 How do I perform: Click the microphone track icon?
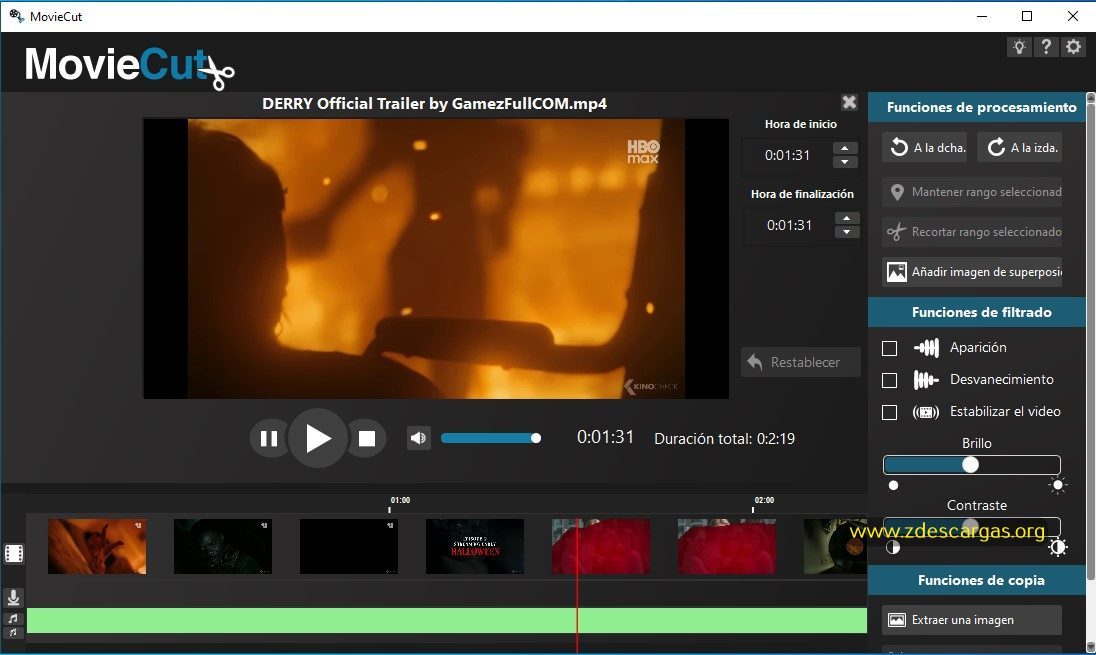[13, 598]
